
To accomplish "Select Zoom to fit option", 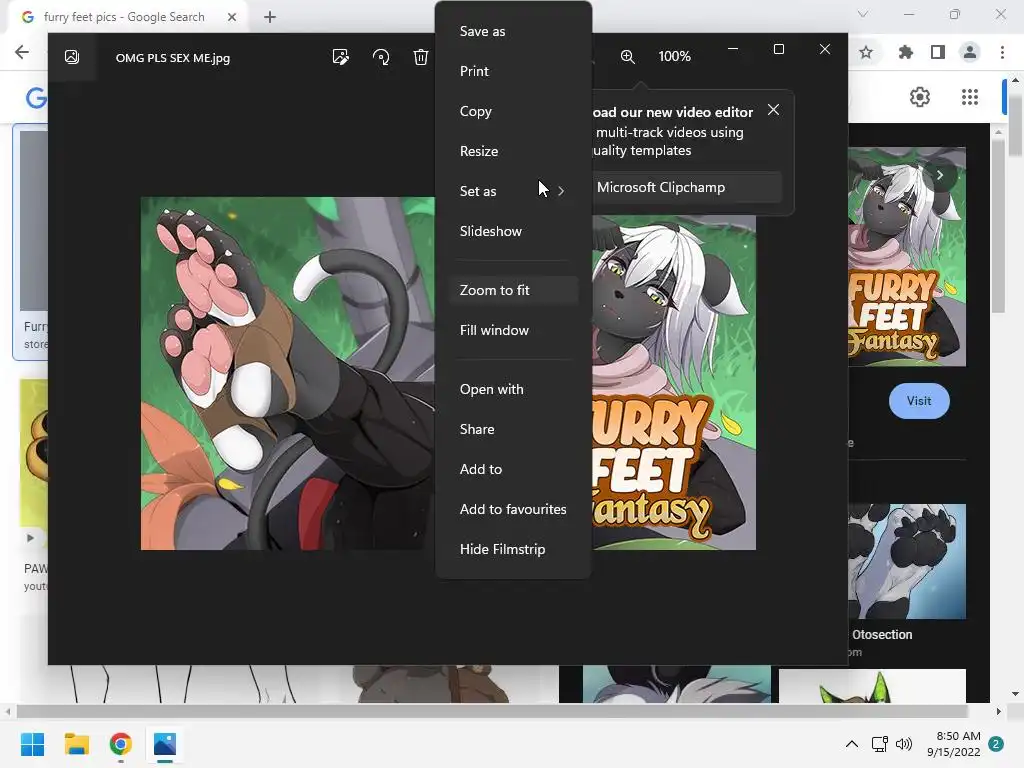I will click(513, 290).
